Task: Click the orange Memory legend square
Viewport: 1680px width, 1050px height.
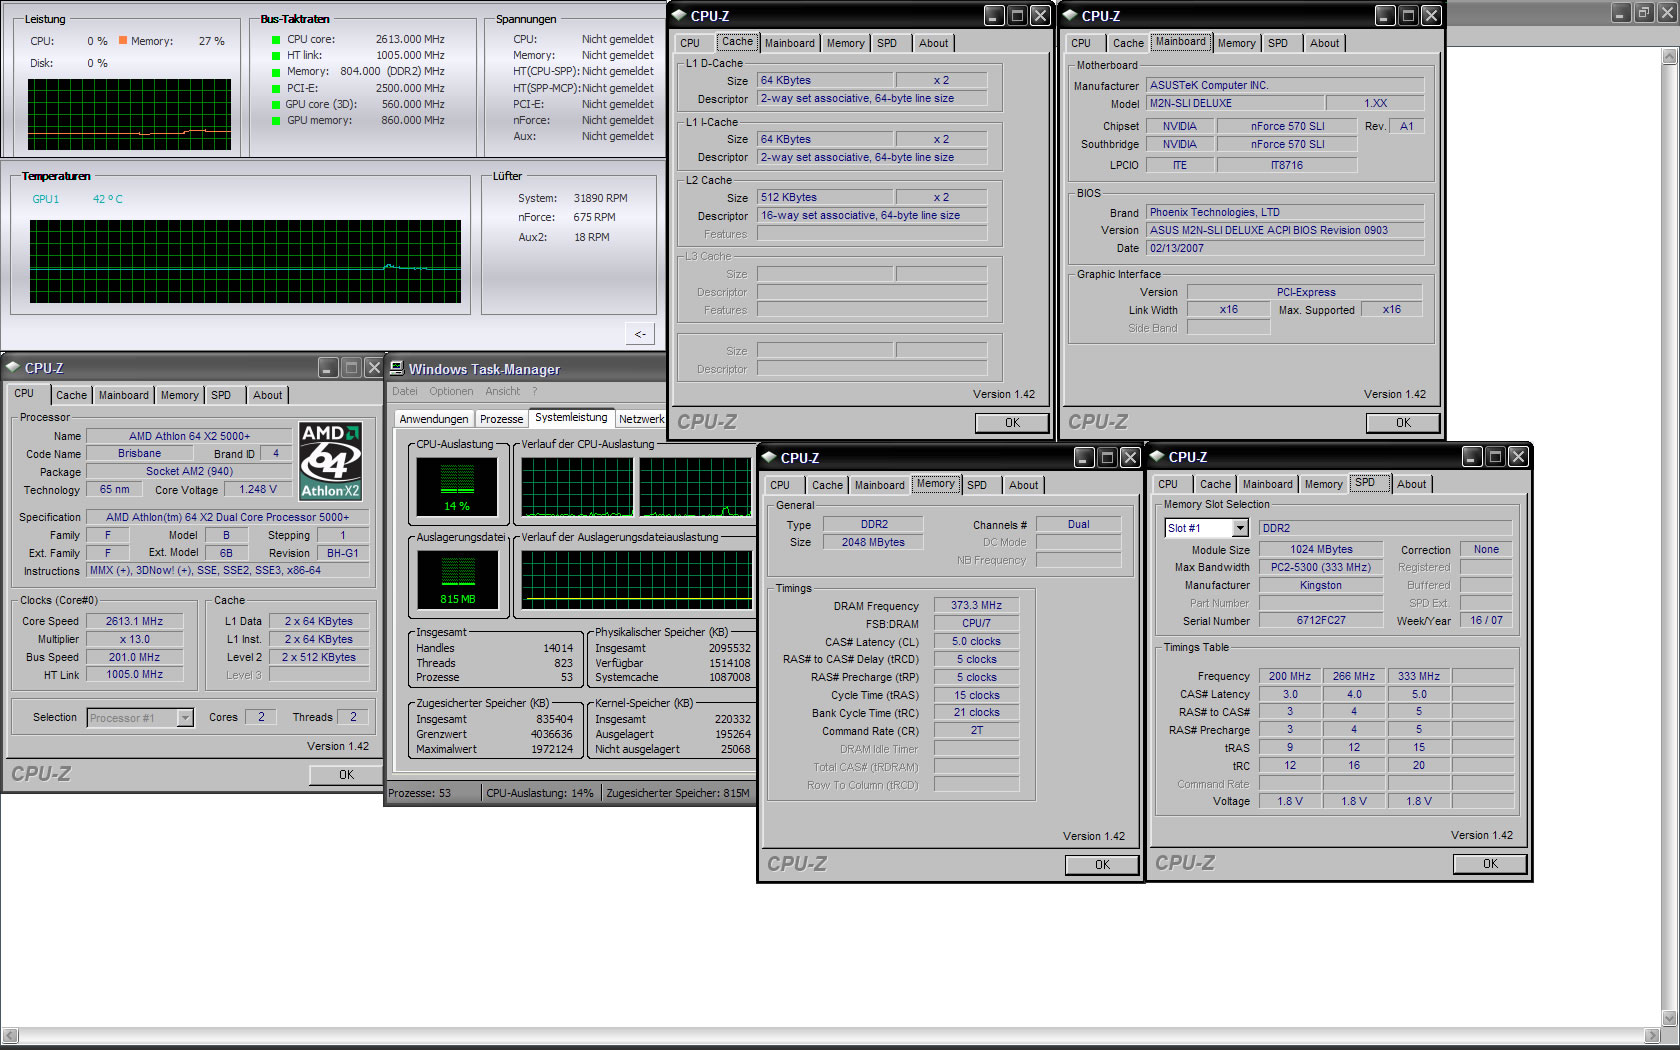Action: (x=123, y=41)
